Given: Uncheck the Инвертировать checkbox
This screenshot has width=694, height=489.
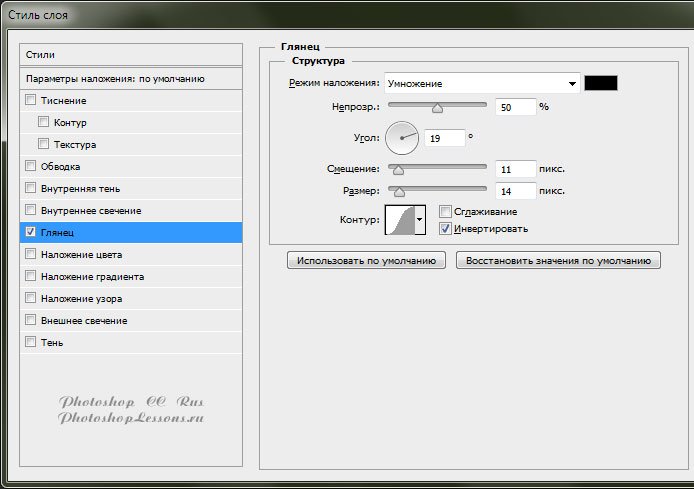Looking at the screenshot, I should click(445, 228).
